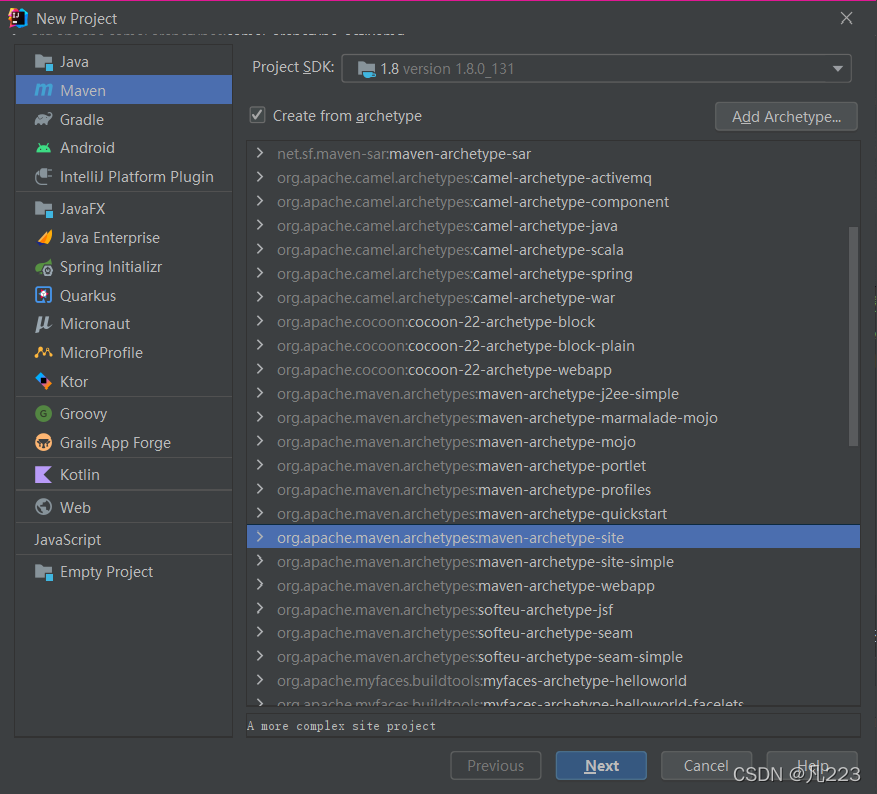The image size is (877, 794).
Task: Click the Web globe icon
Action: [44, 507]
